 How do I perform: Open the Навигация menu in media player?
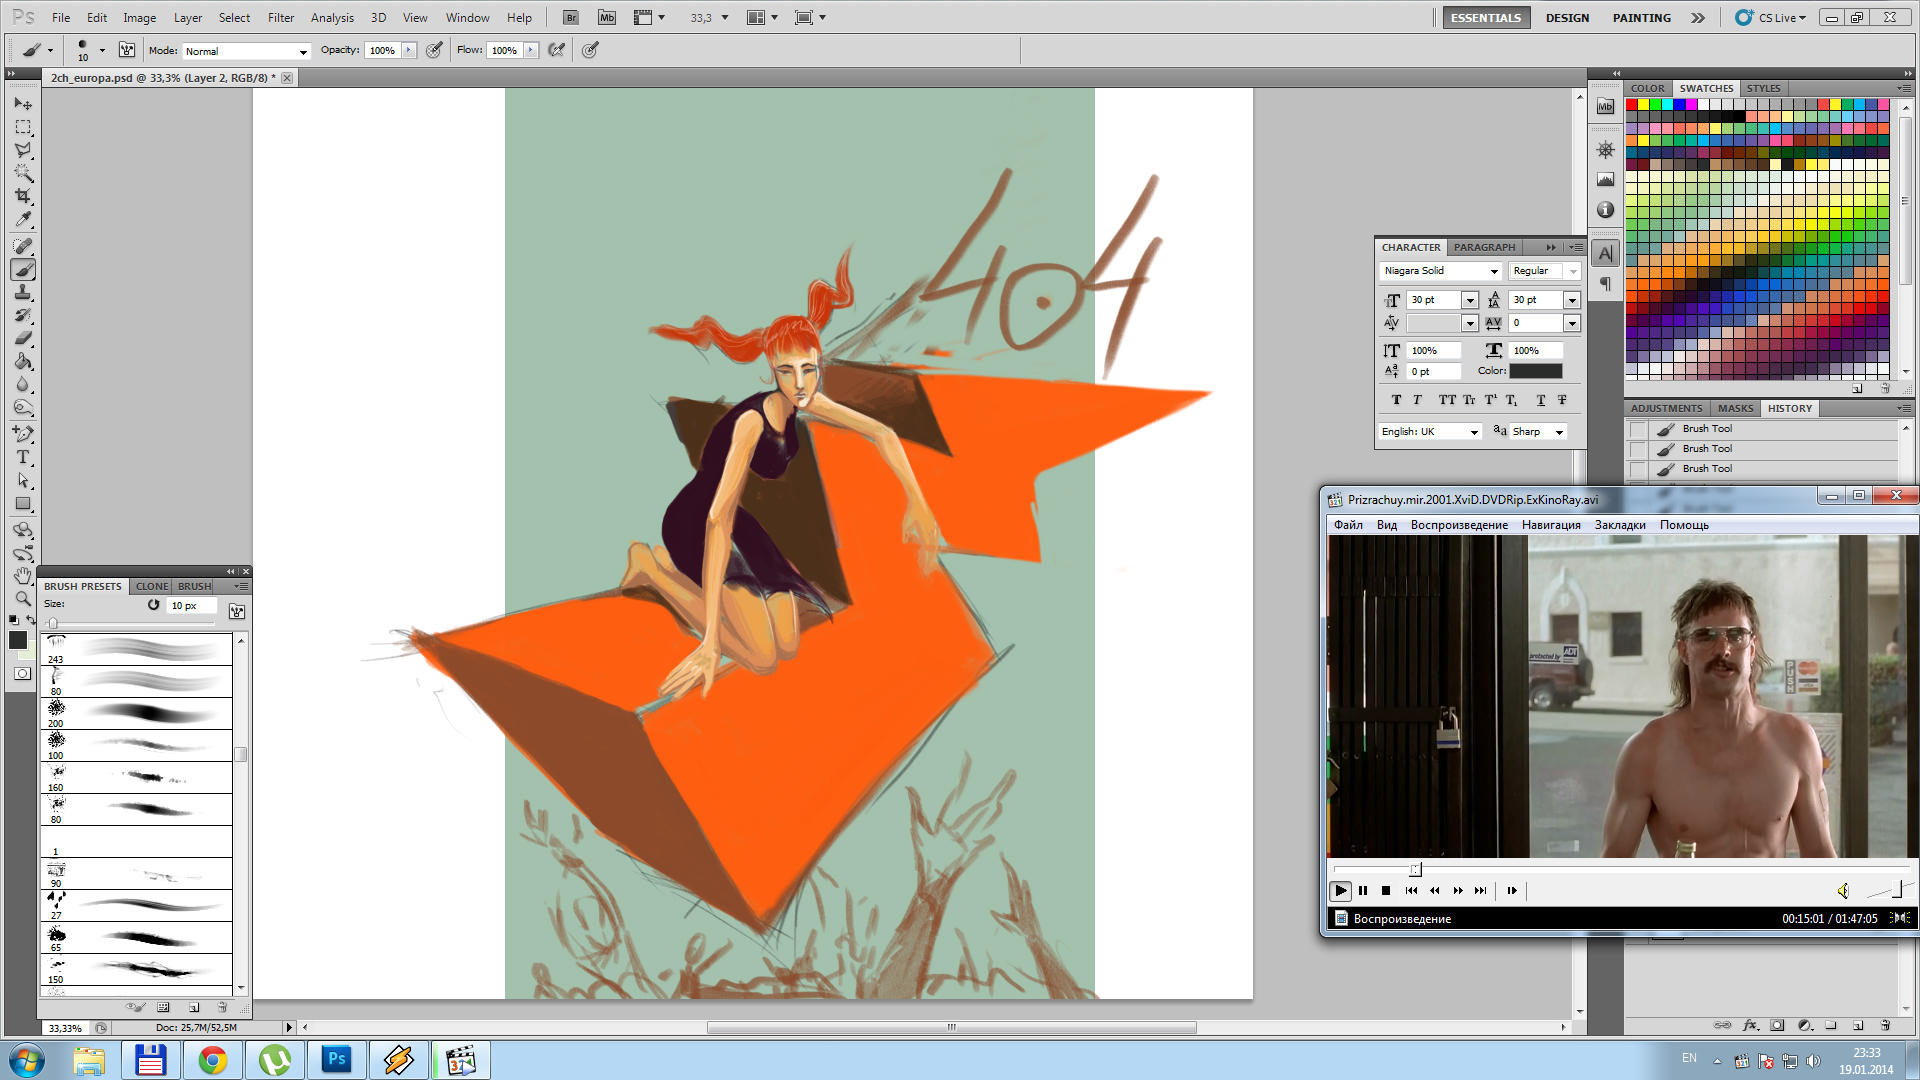click(1551, 525)
